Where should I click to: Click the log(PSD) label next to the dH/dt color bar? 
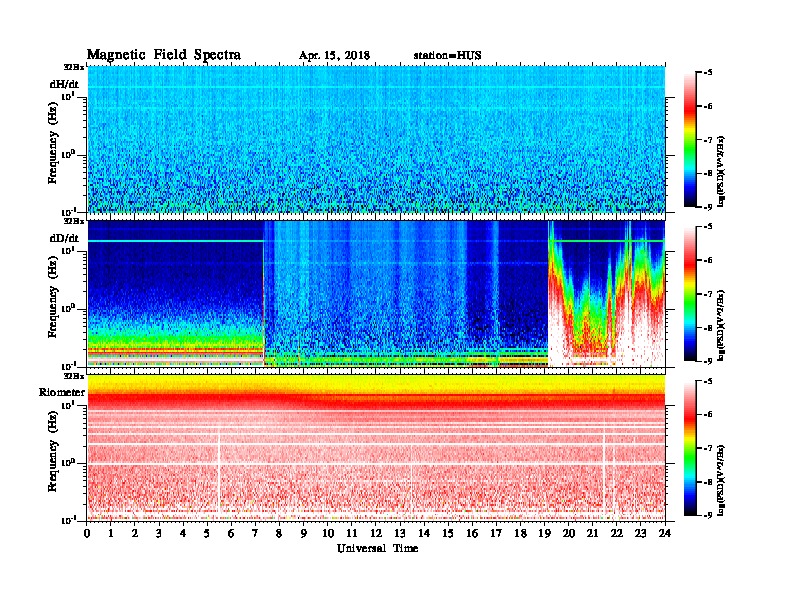pyautogui.click(x=721, y=172)
